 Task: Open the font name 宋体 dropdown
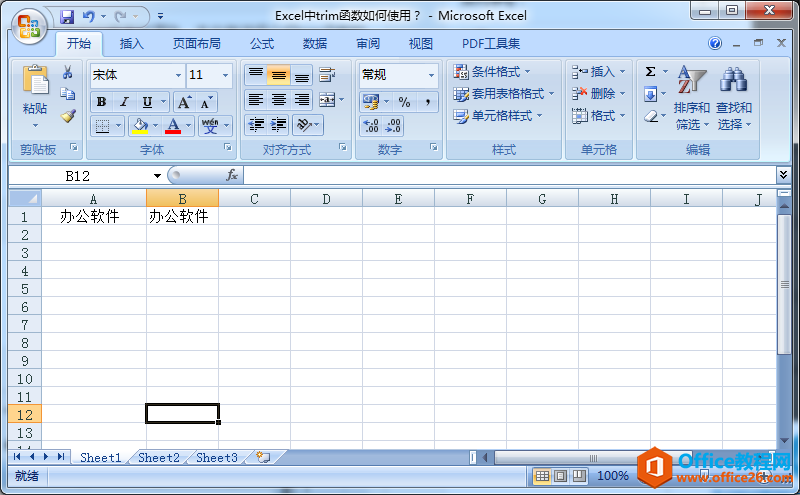(x=178, y=76)
